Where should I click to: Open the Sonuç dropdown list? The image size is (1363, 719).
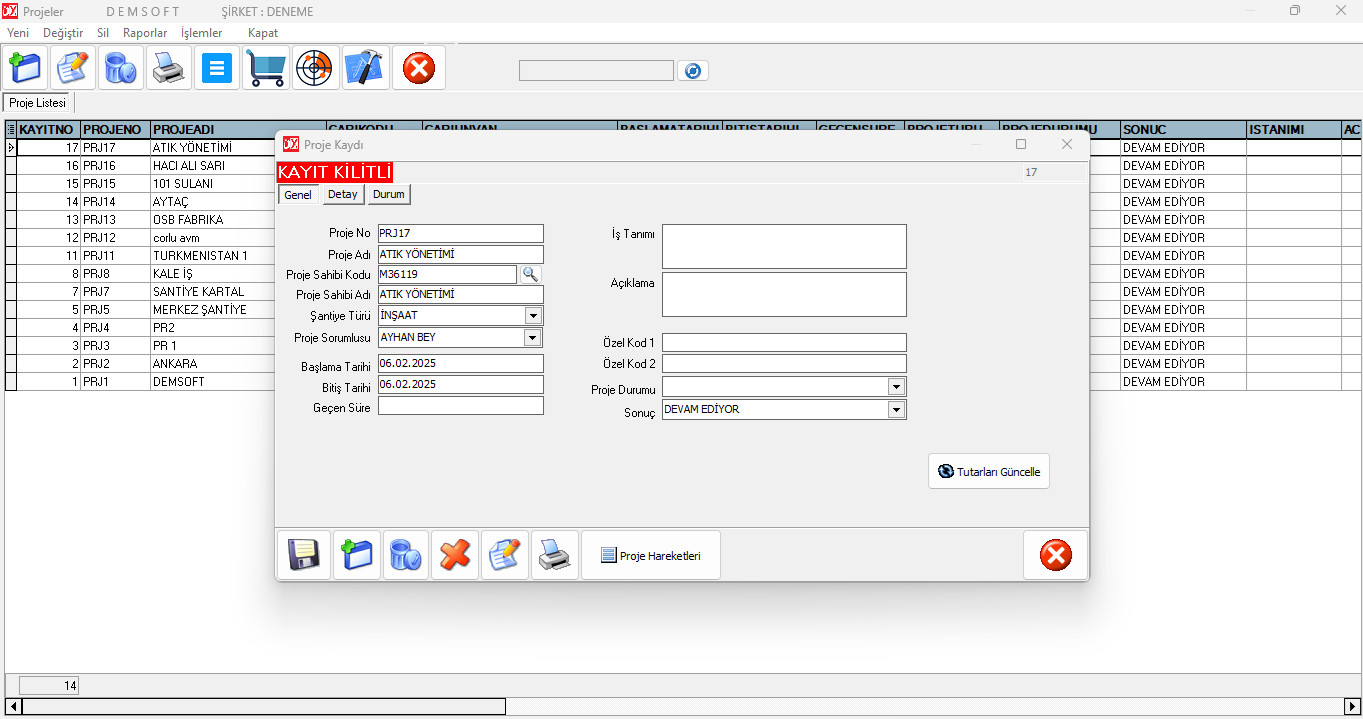pyautogui.click(x=896, y=410)
